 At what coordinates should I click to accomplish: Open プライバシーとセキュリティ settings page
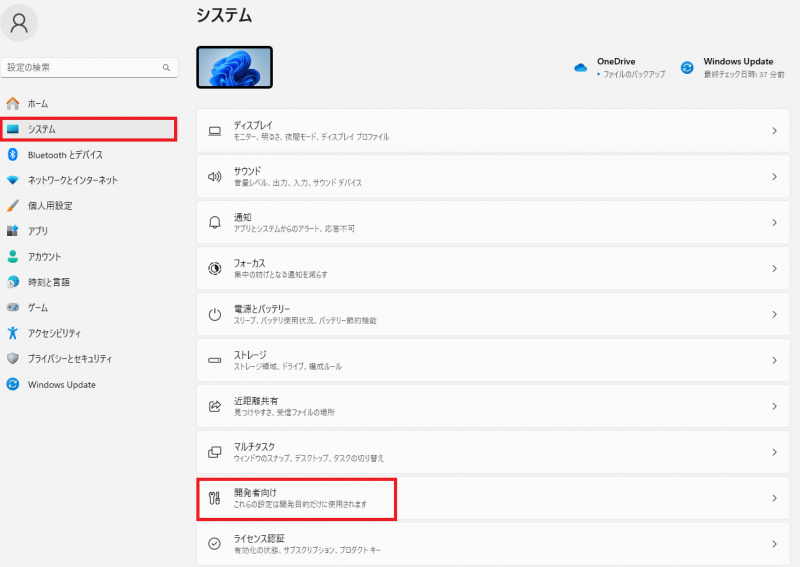[69, 358]
